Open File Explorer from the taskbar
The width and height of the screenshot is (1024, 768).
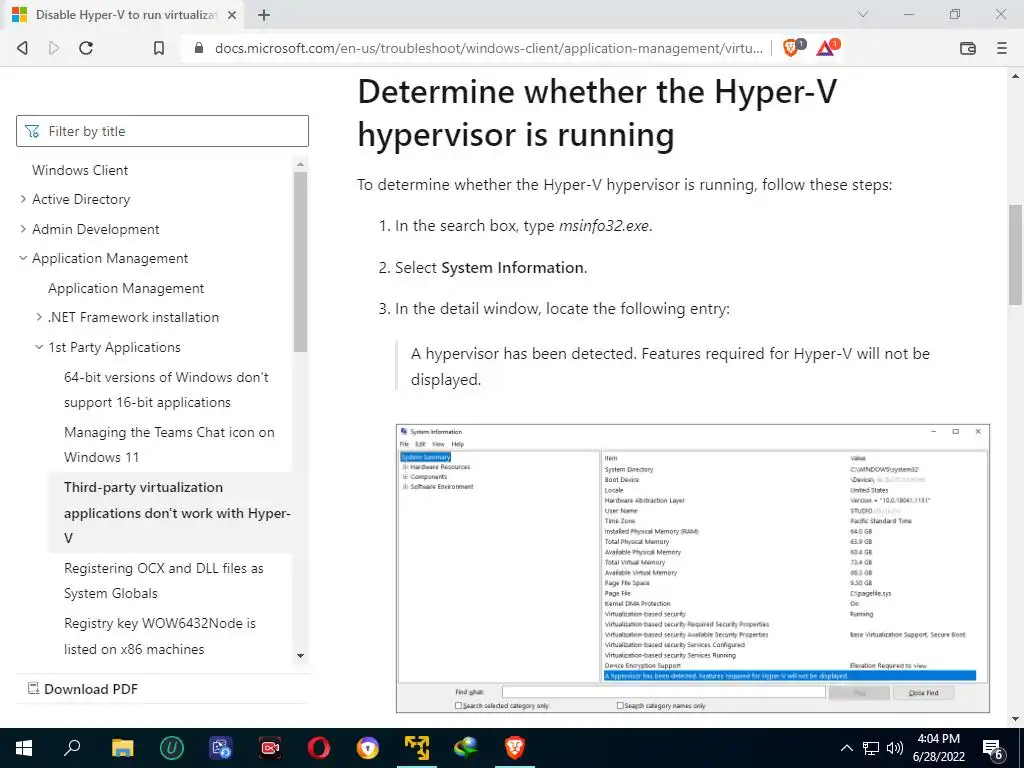coord(122,748)
